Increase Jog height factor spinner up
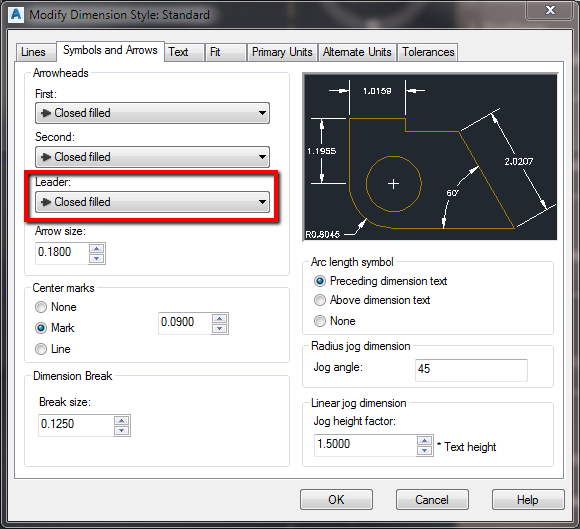This screenshot has width=580, height=529. [x=425, y=441]
